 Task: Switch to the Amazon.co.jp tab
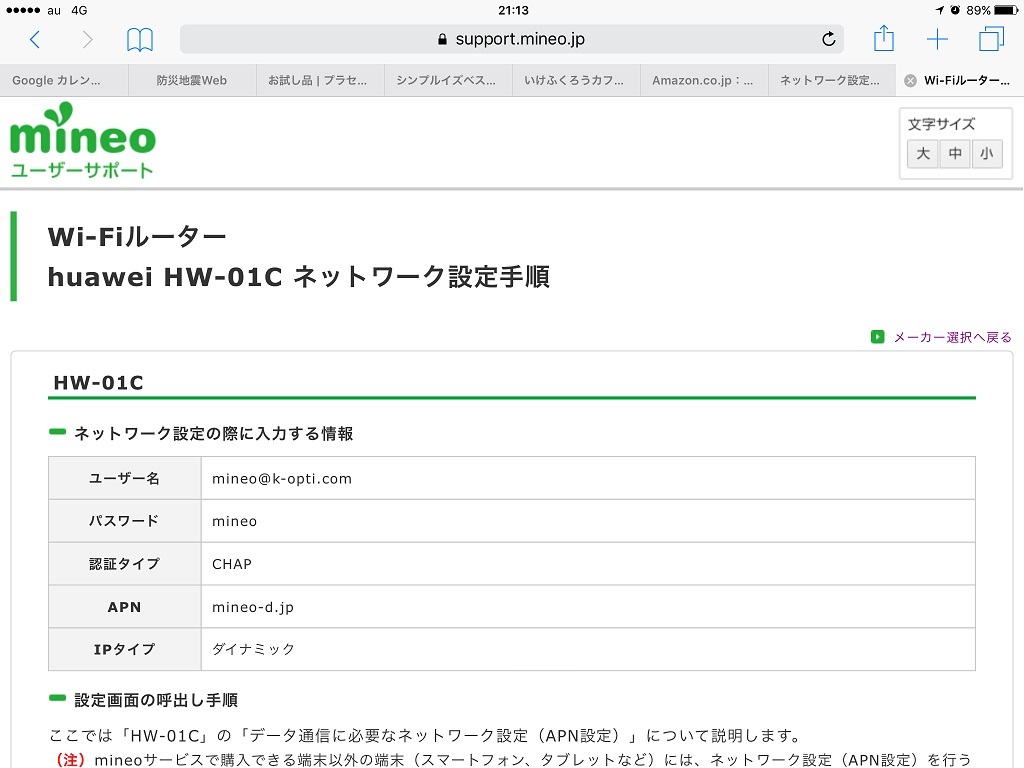(x=704, y=80)
